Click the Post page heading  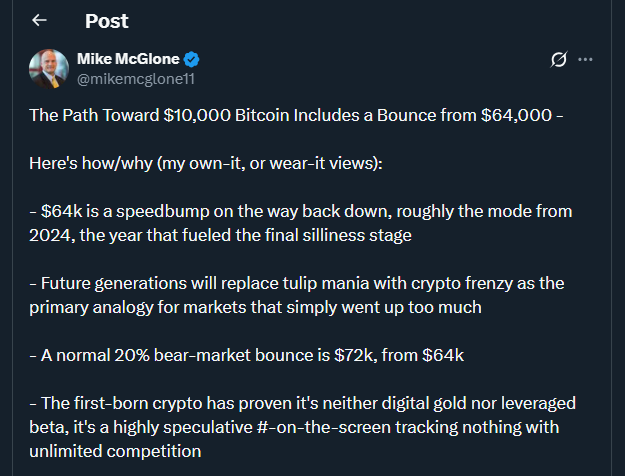tap(106, 21)
